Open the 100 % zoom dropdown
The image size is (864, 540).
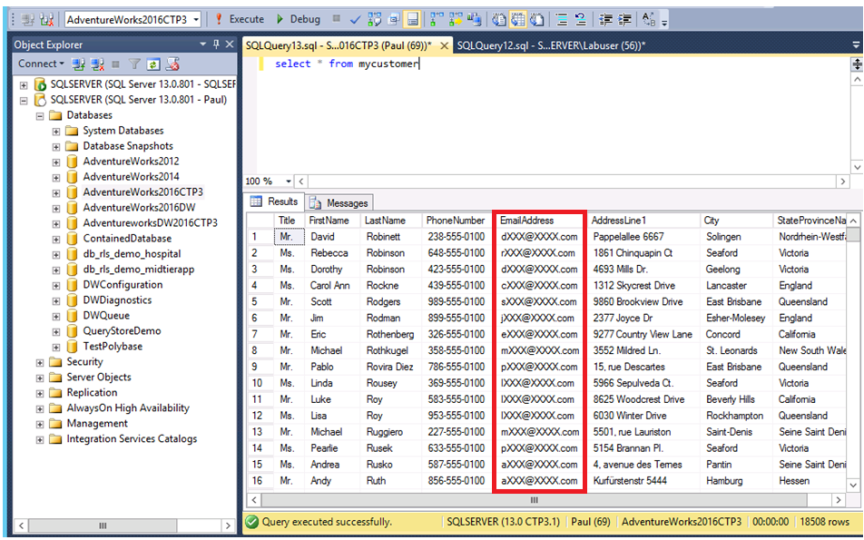(x=288, y=181)
